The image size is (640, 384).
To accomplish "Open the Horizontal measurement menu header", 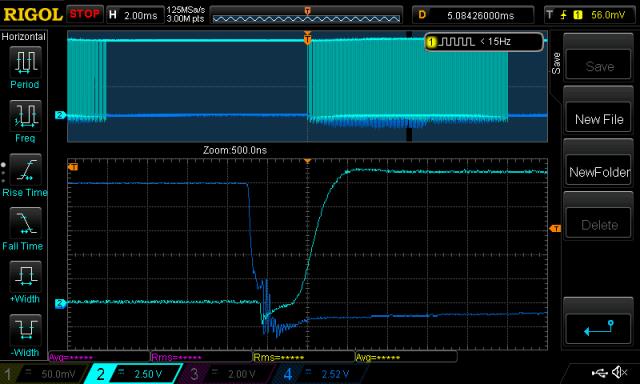I will [24, 37].
